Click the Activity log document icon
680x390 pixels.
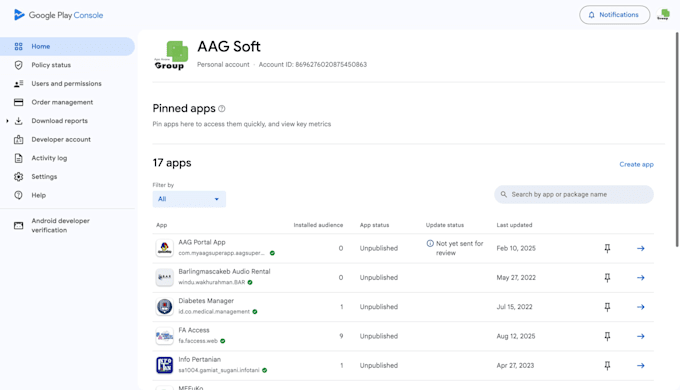tap(18, 158)
